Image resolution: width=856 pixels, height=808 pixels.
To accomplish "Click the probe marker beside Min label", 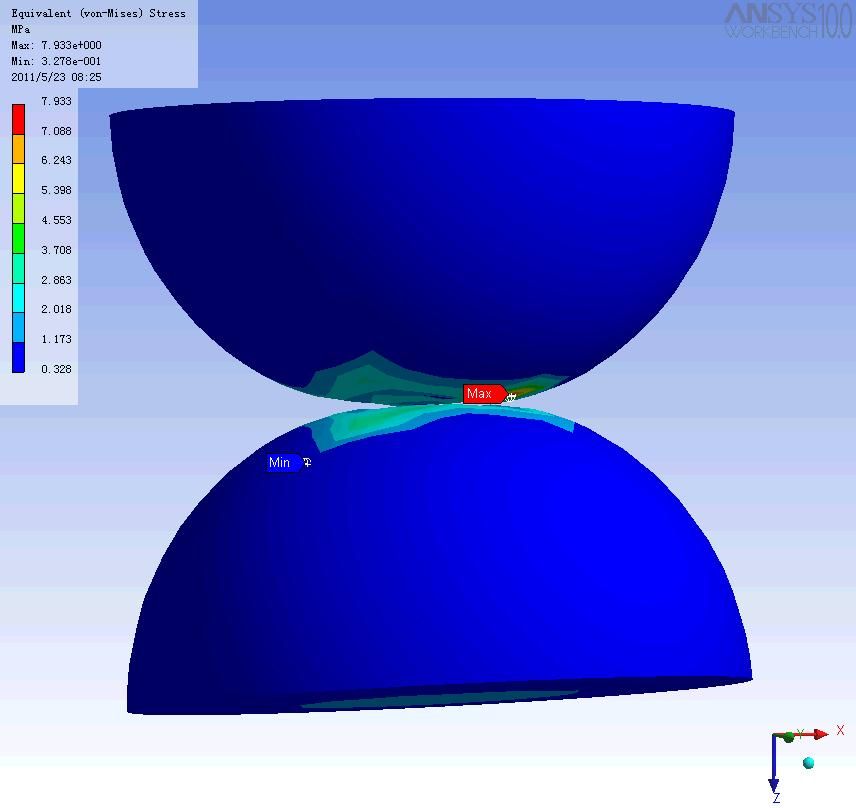I will (307, 462).
